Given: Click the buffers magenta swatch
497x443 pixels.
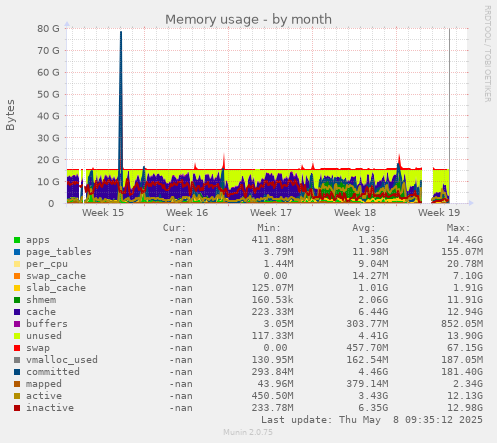Looking at the screenshot, I should point(17,324).
